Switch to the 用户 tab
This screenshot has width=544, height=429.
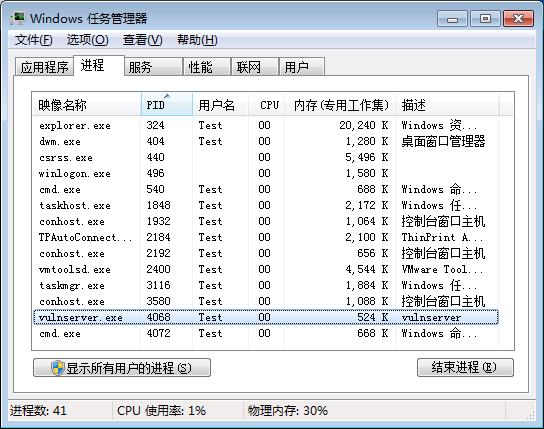[302, 67]
